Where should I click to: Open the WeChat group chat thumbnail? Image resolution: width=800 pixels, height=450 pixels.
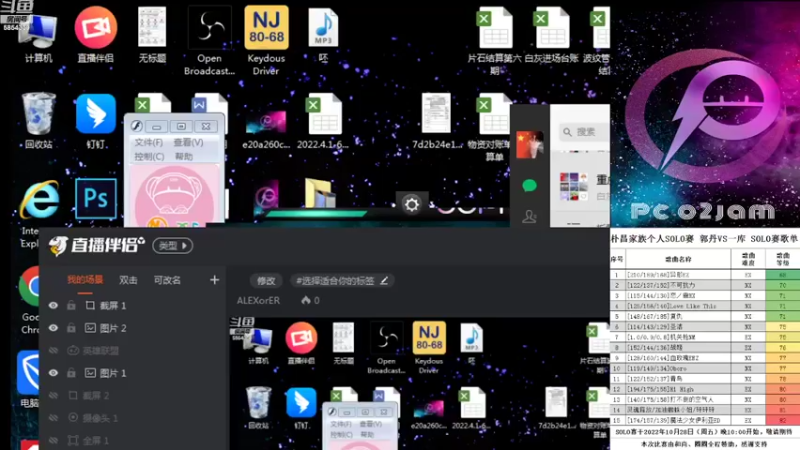[x=573, y=186]
